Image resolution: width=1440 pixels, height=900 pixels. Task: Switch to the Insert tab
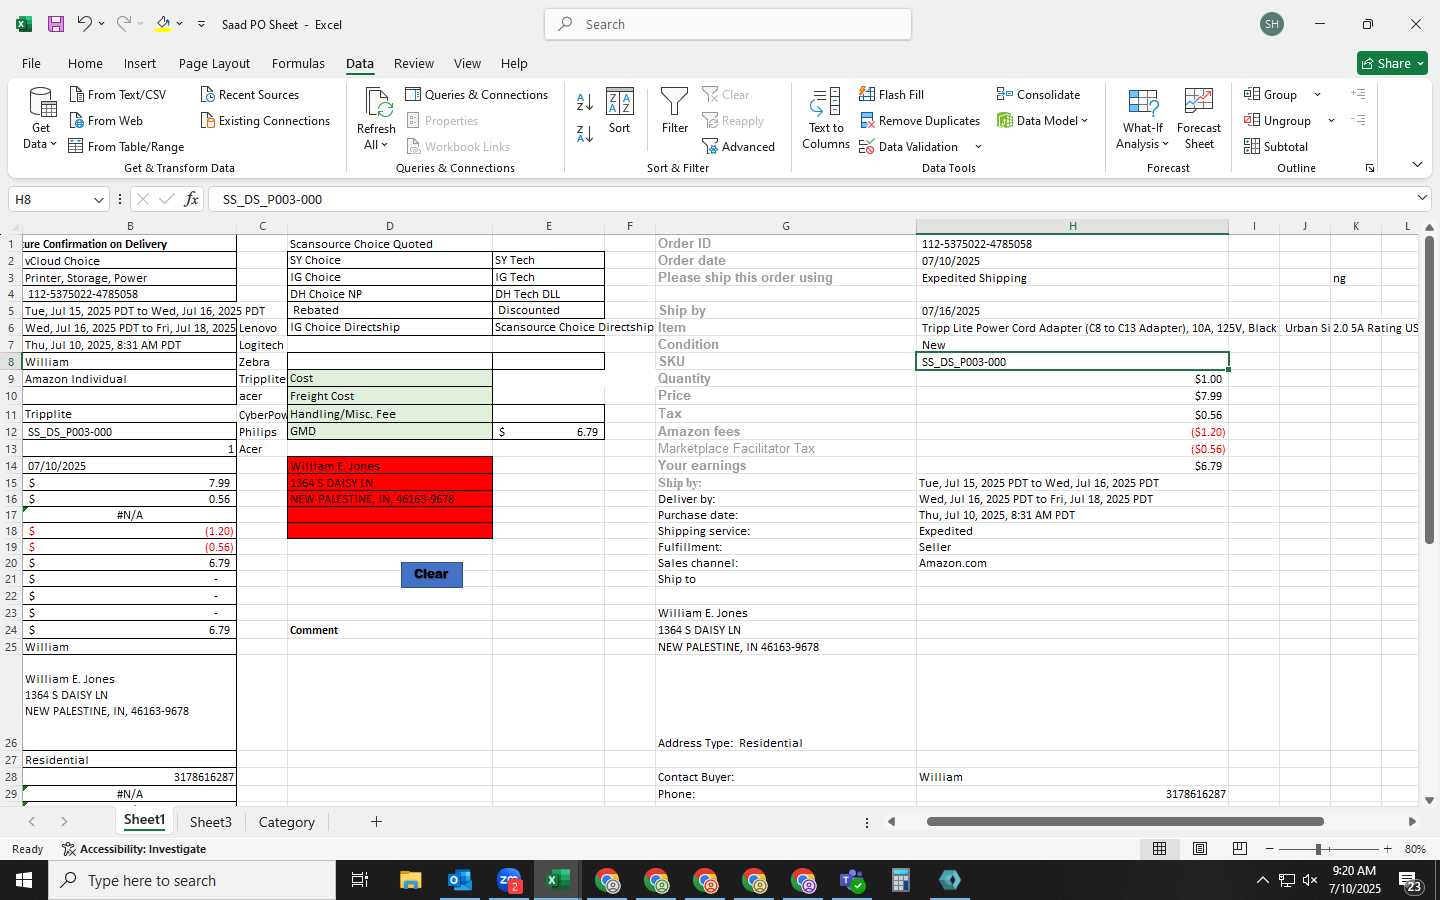pos(140,63)
